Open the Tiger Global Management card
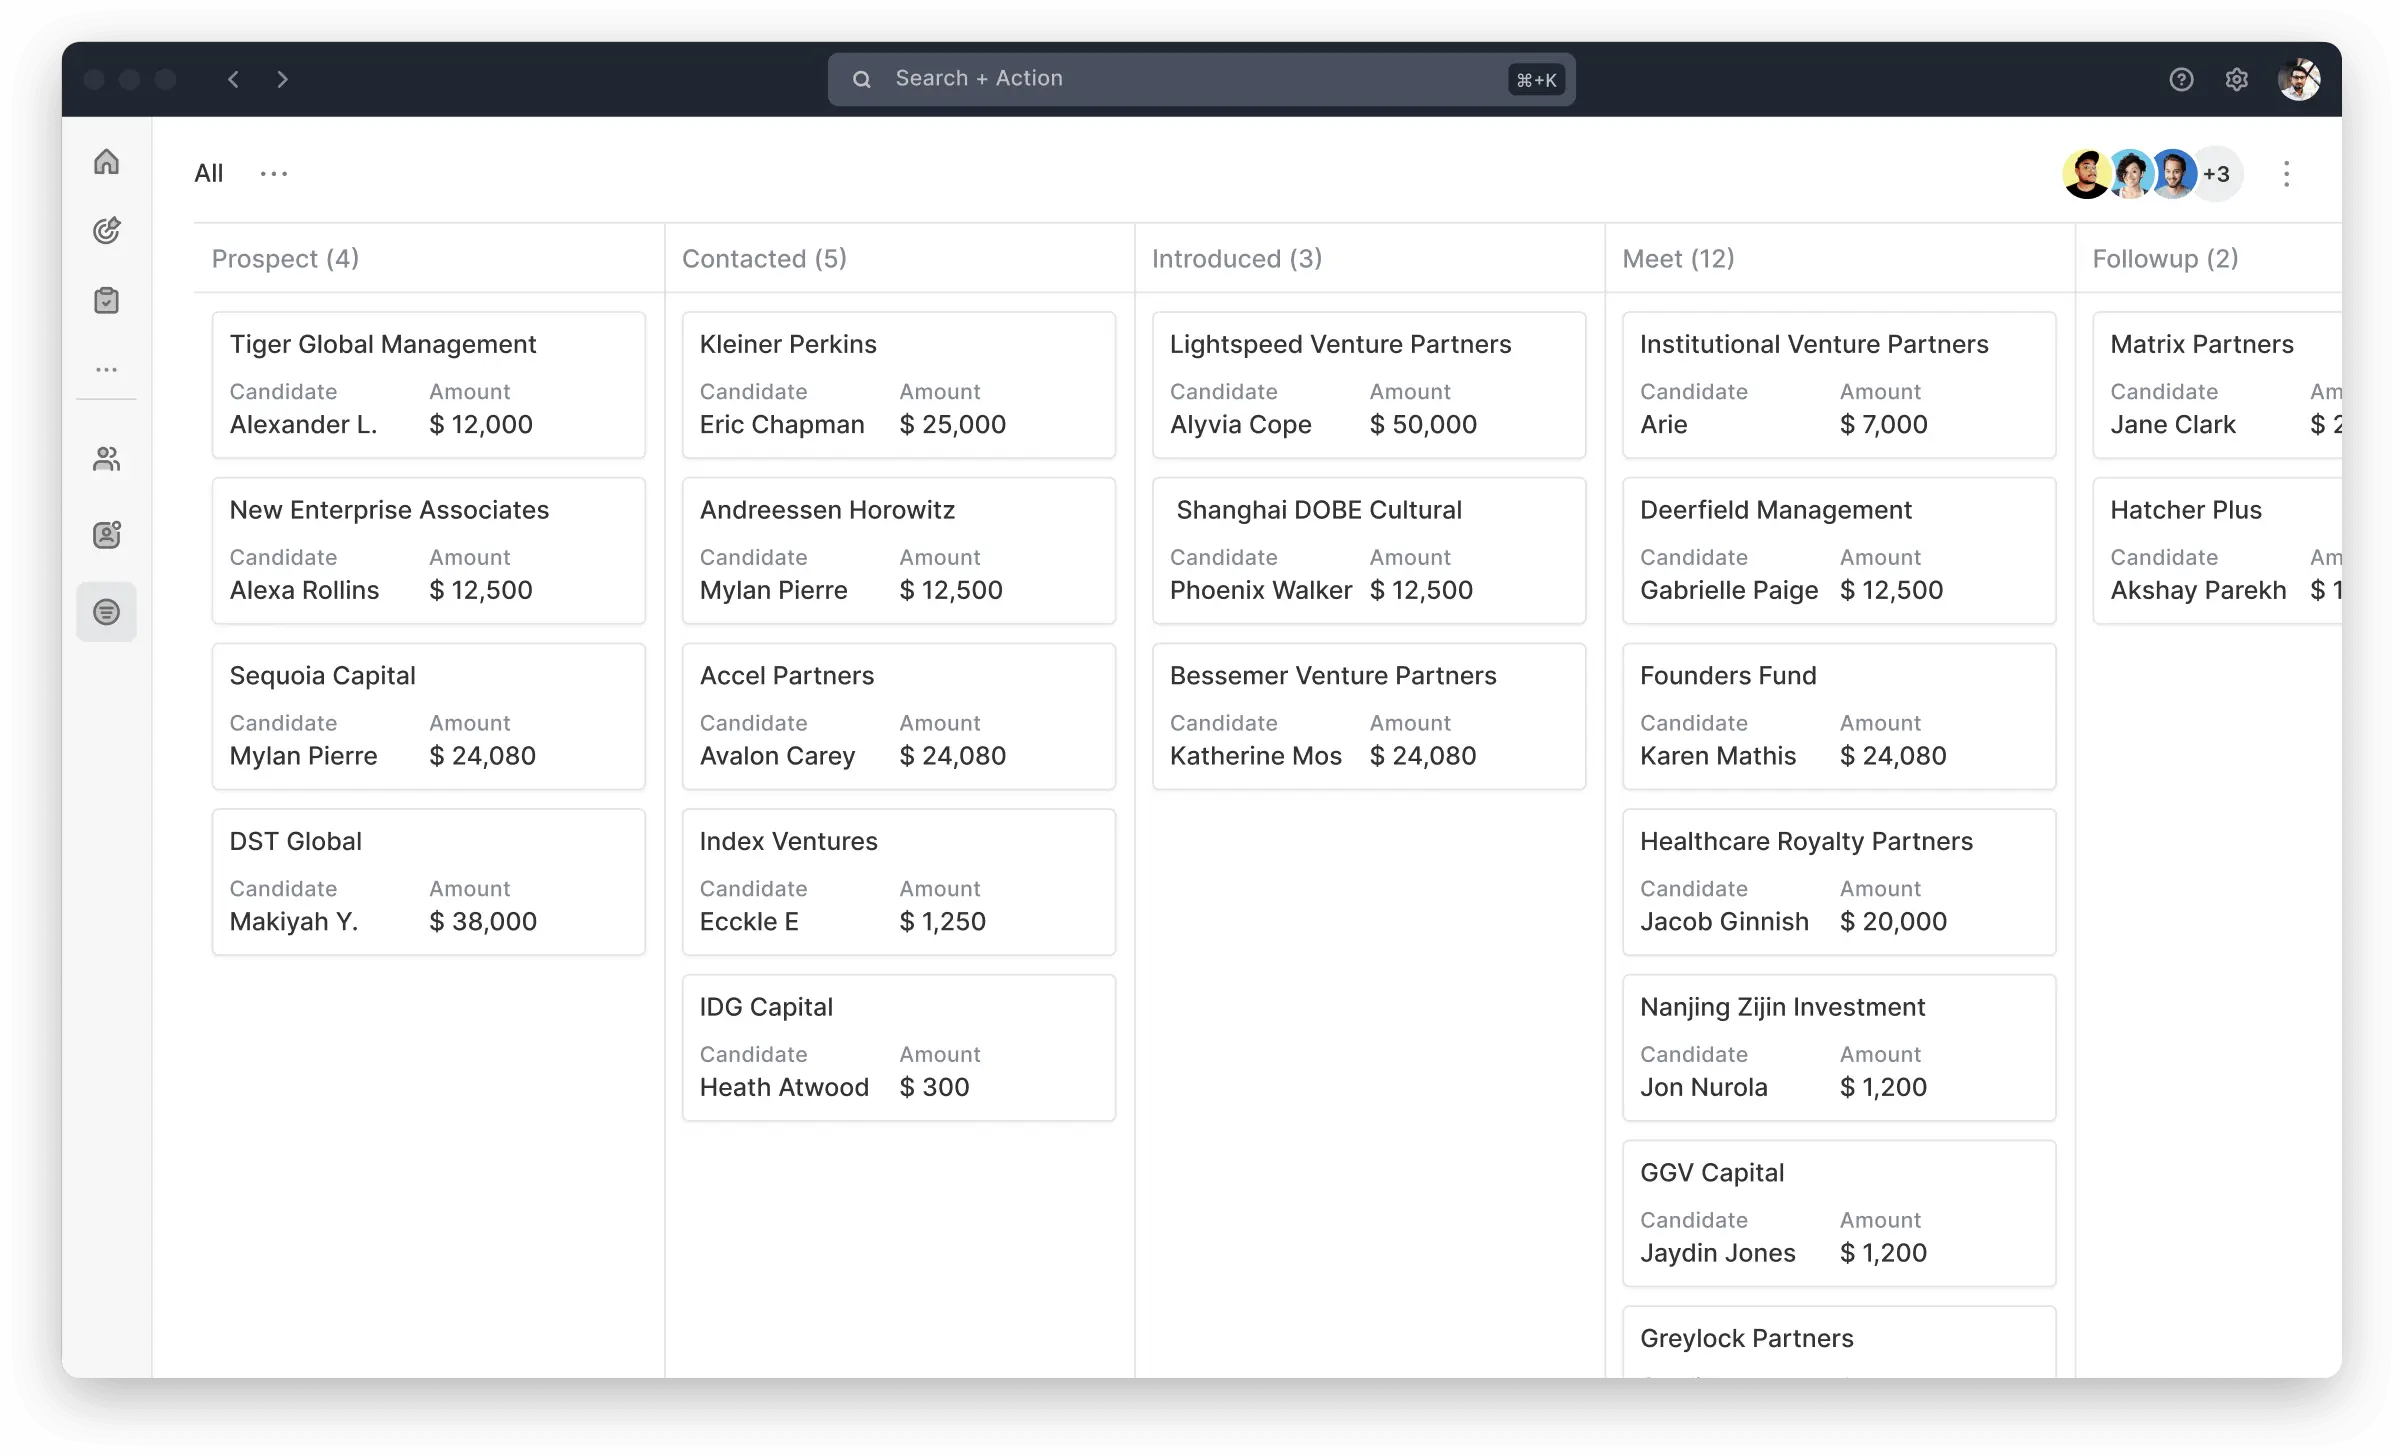The image size is (2400, 1456). pos(428,385)
